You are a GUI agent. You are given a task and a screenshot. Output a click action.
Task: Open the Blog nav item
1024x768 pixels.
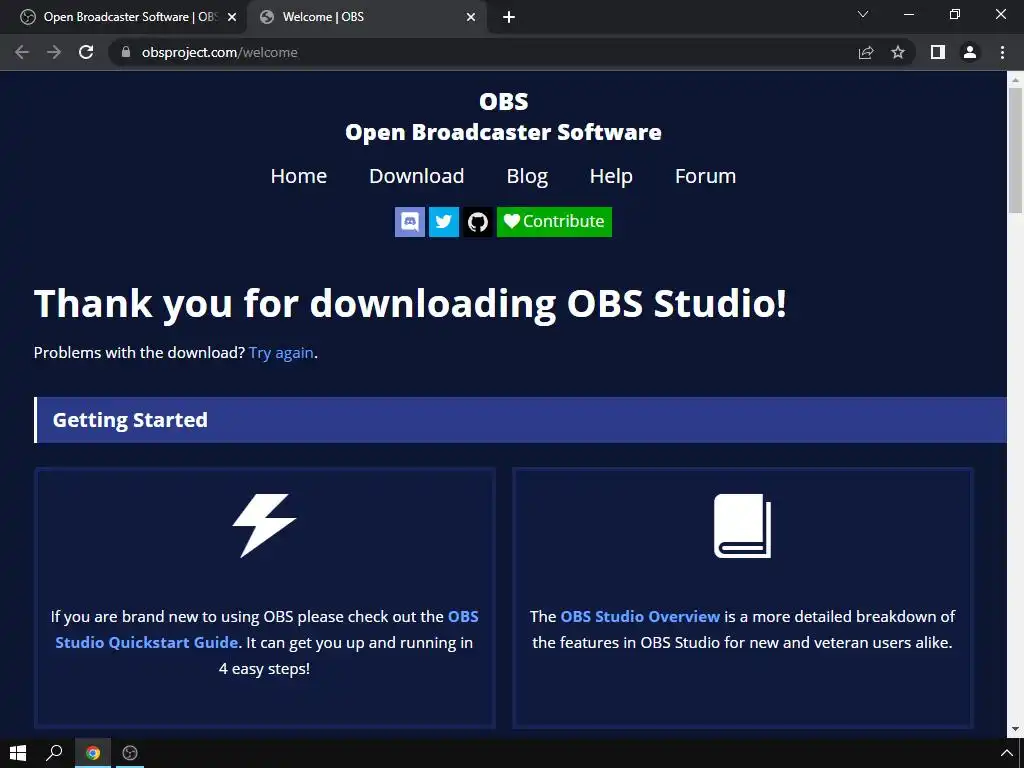pos(527,176)
